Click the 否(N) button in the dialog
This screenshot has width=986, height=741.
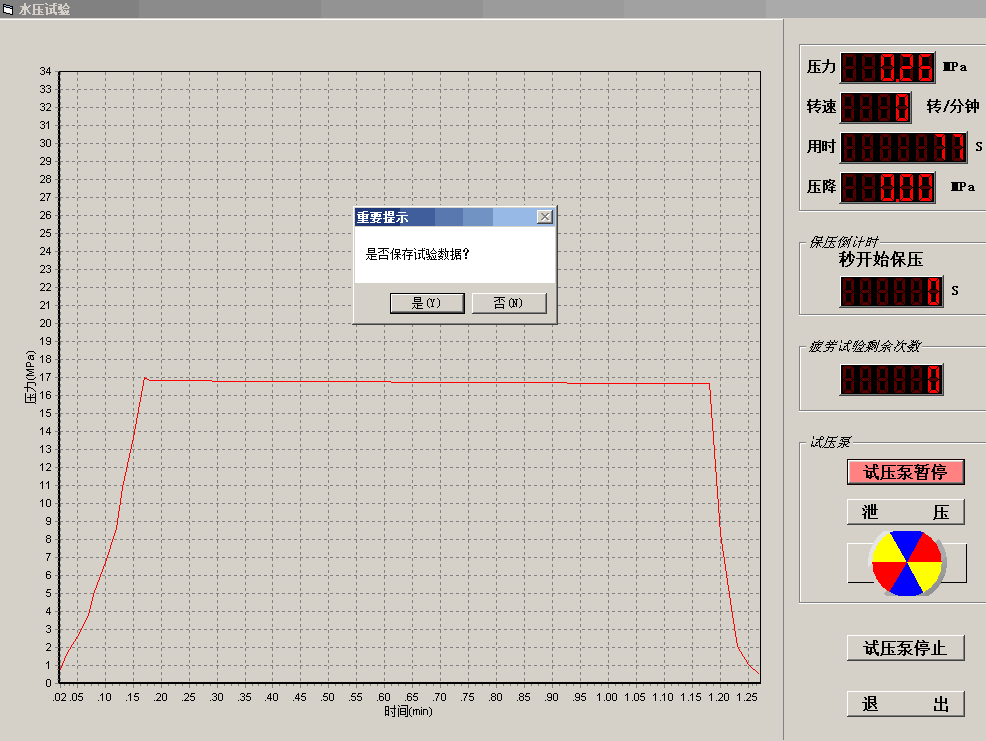(509, 303)
